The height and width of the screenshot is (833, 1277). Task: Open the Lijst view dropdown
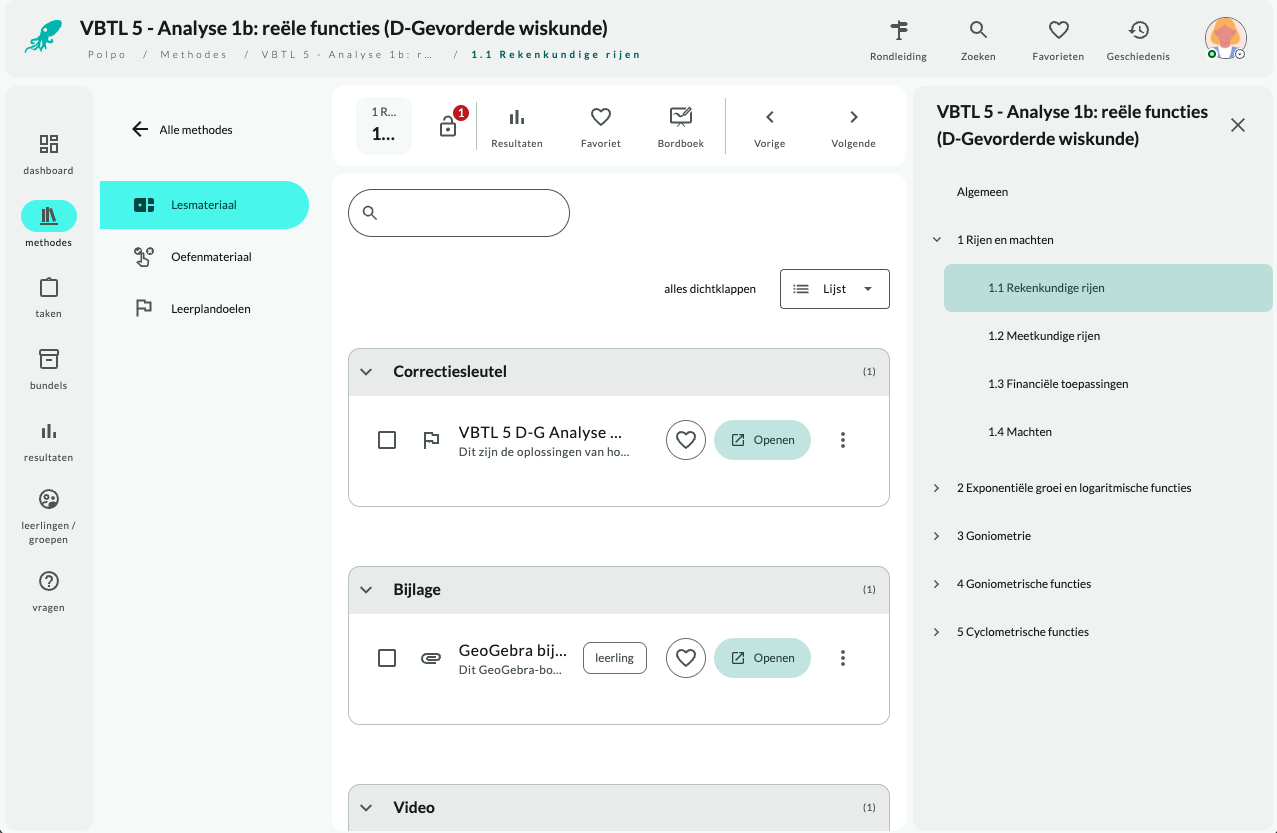point(835,289)
